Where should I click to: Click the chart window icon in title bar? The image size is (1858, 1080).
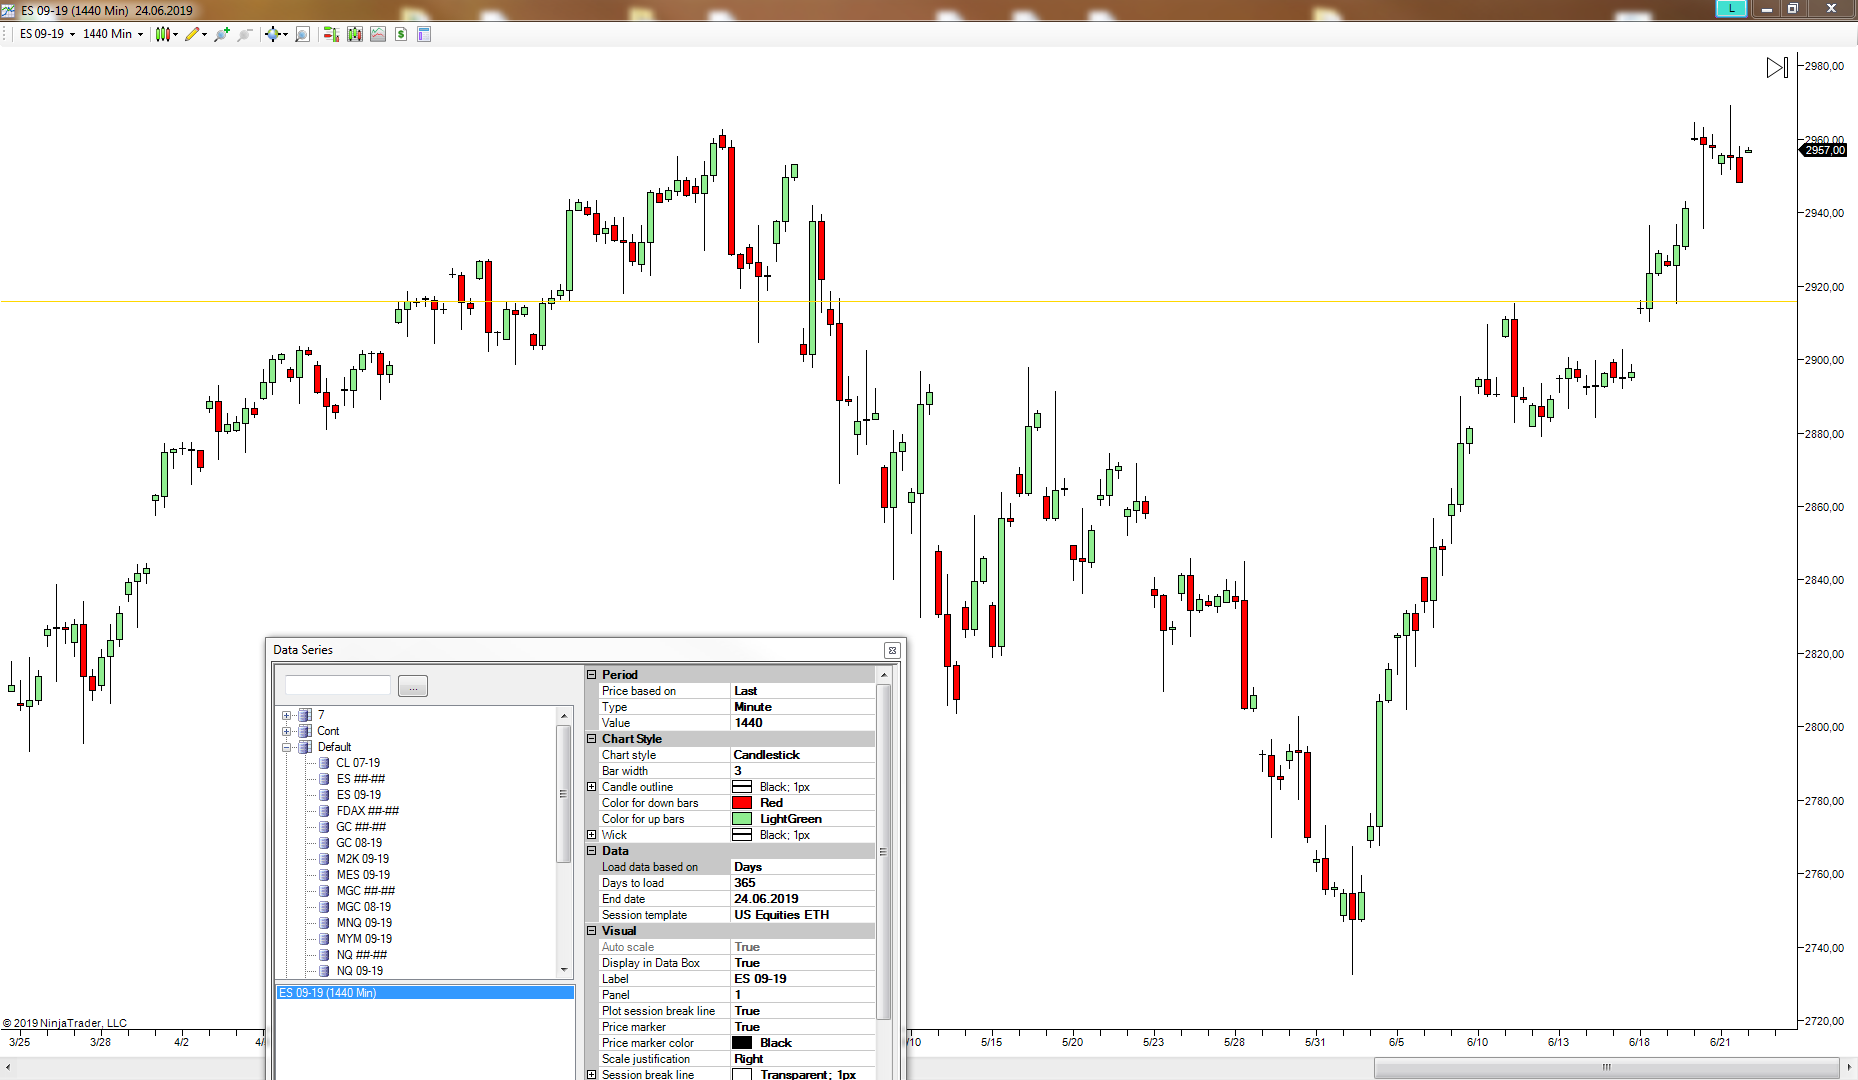9,10
